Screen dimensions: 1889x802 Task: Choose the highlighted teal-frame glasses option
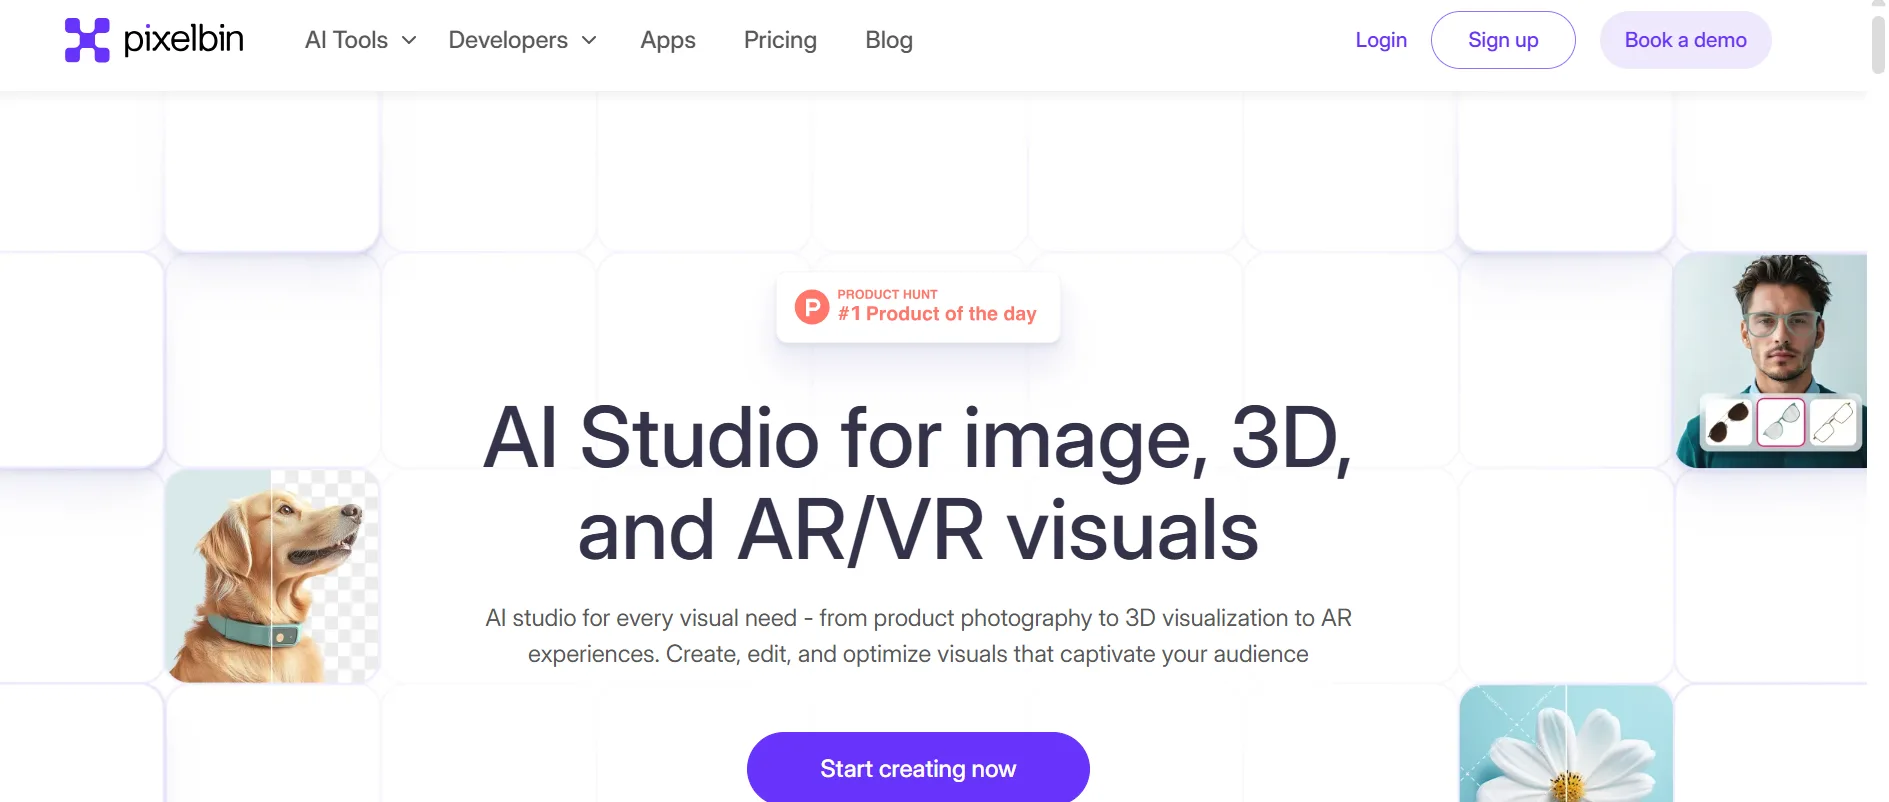pos(1780,422)
